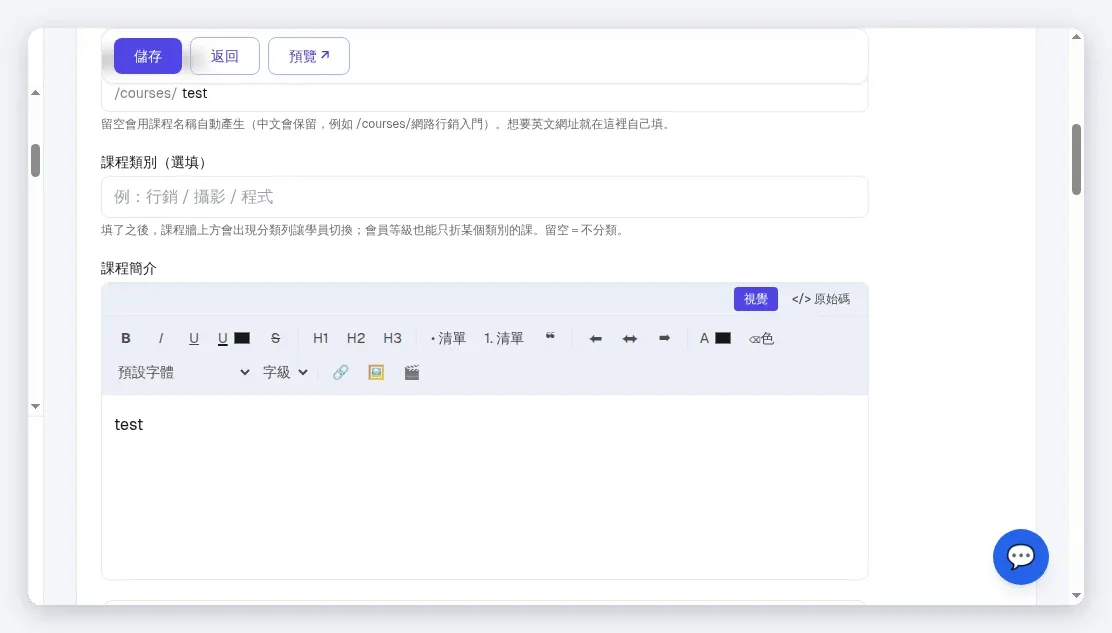Pick the underline color swatch
This screenshot has height=633, width=1112.
pos(242,338)
